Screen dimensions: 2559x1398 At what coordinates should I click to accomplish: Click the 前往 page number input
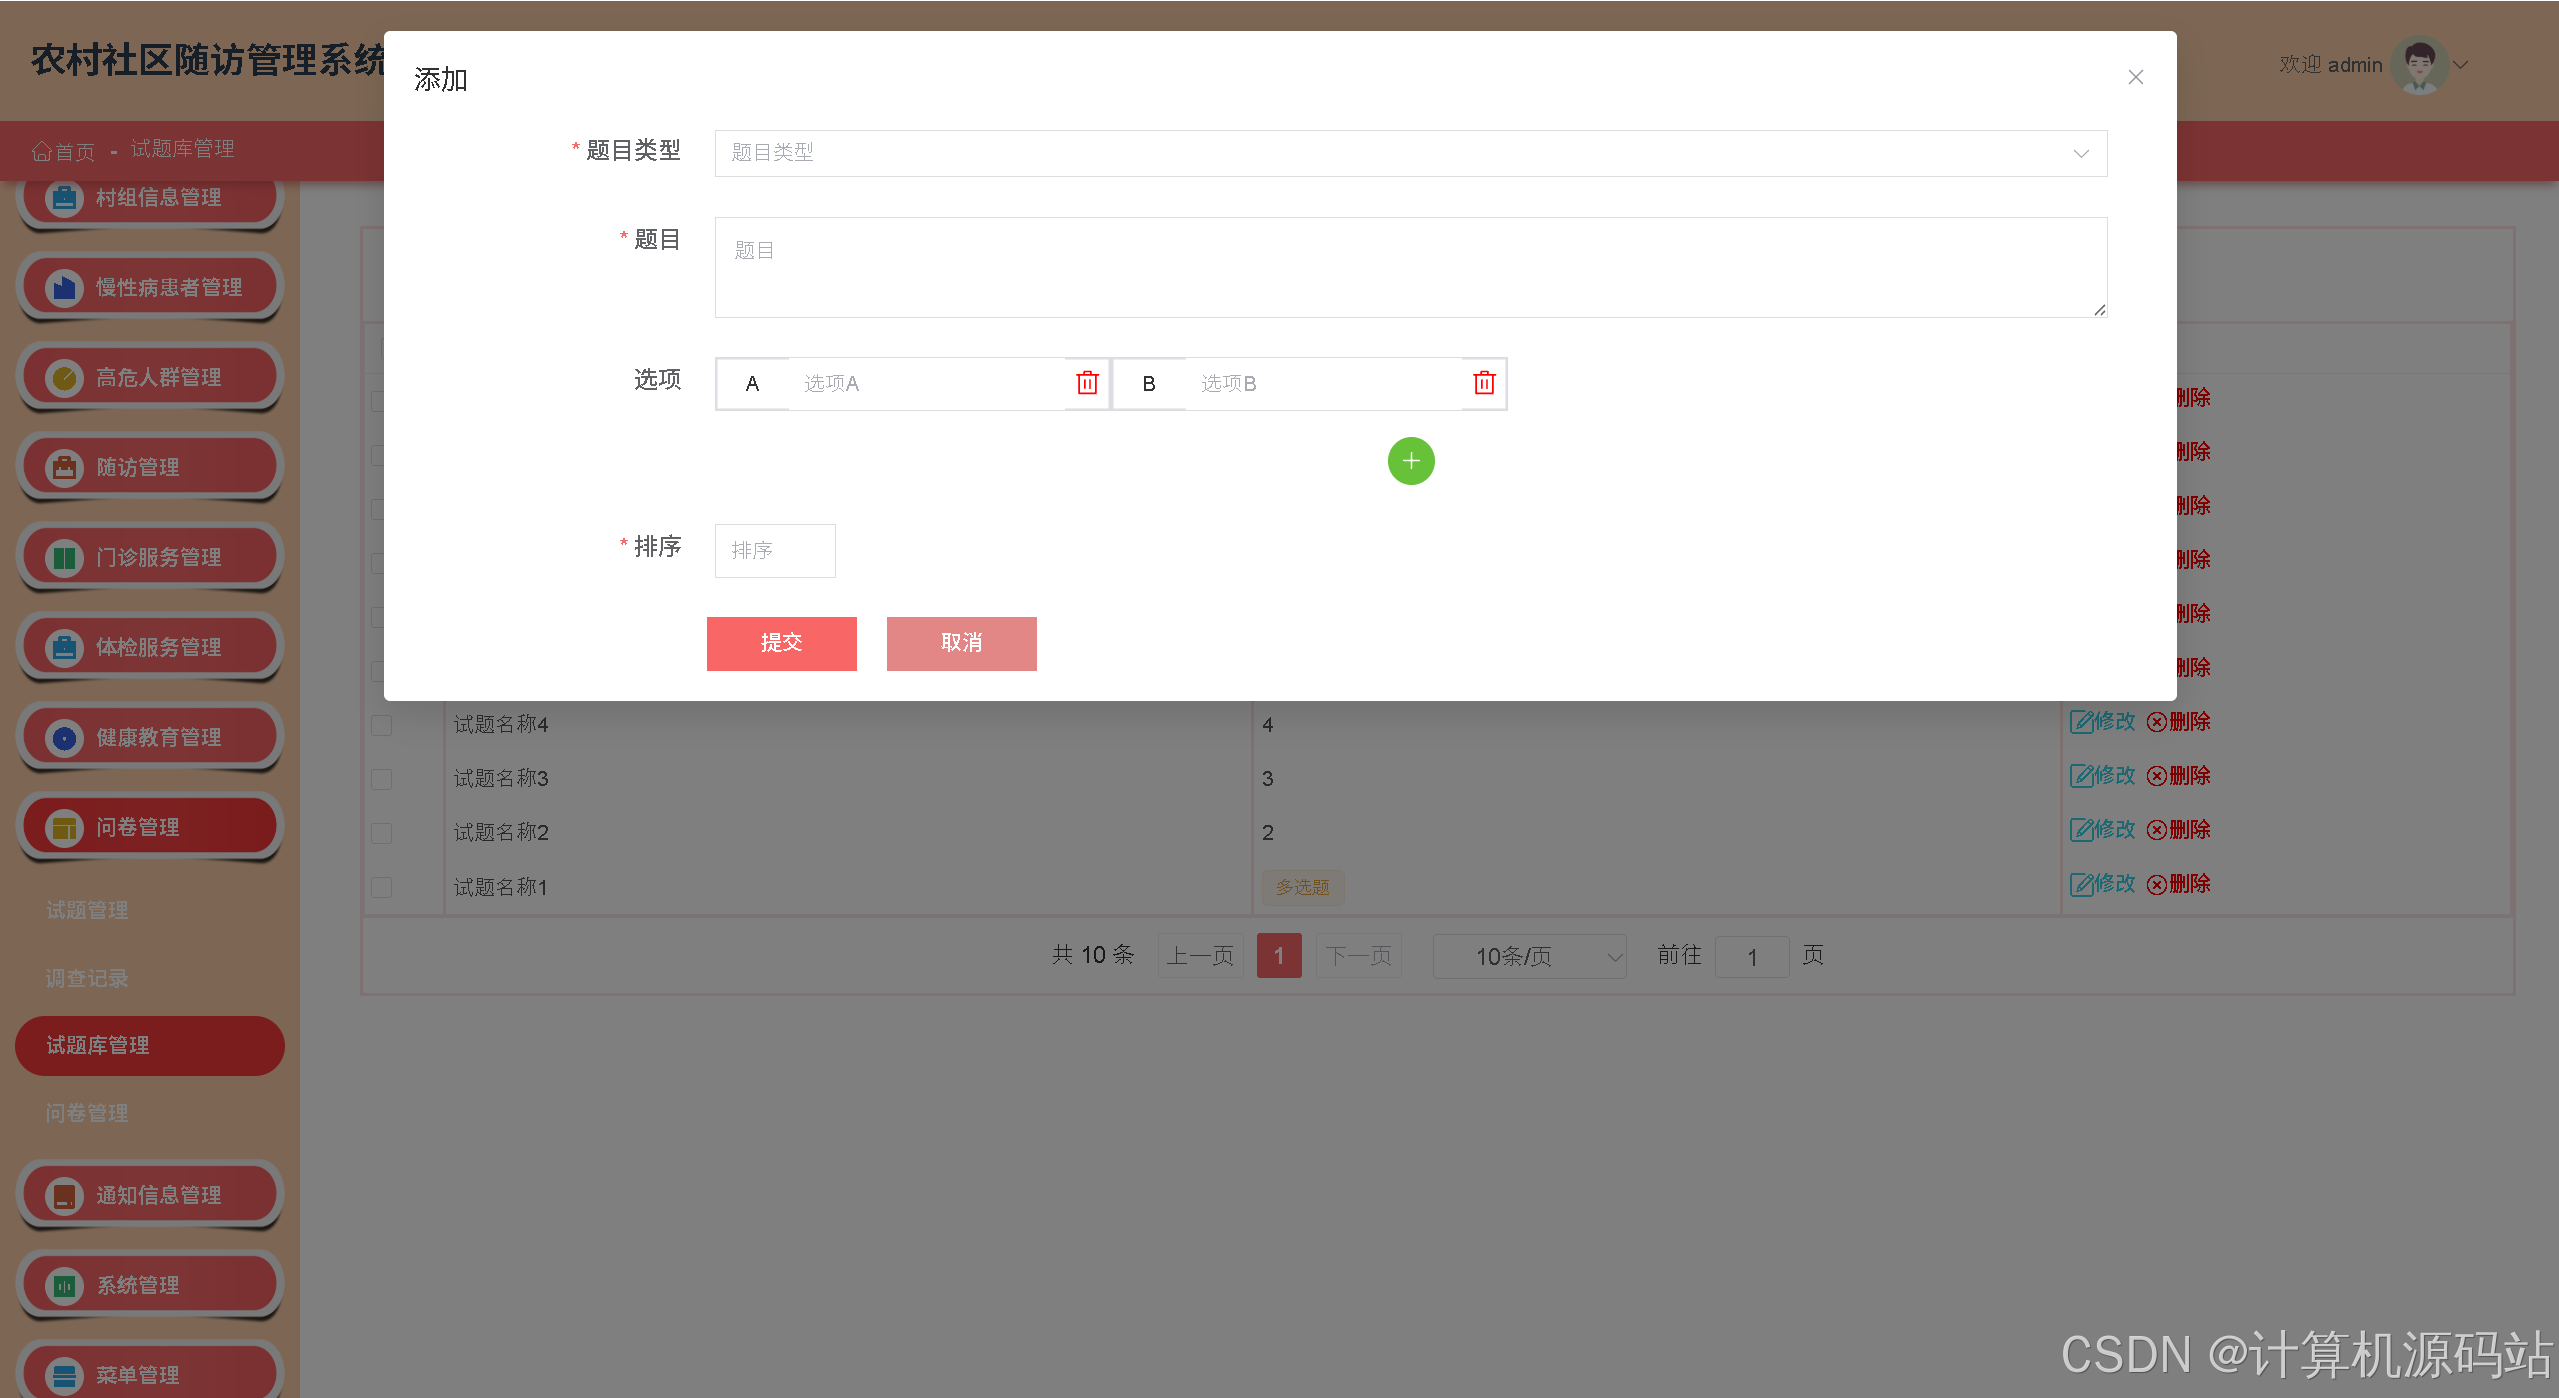1752,957
